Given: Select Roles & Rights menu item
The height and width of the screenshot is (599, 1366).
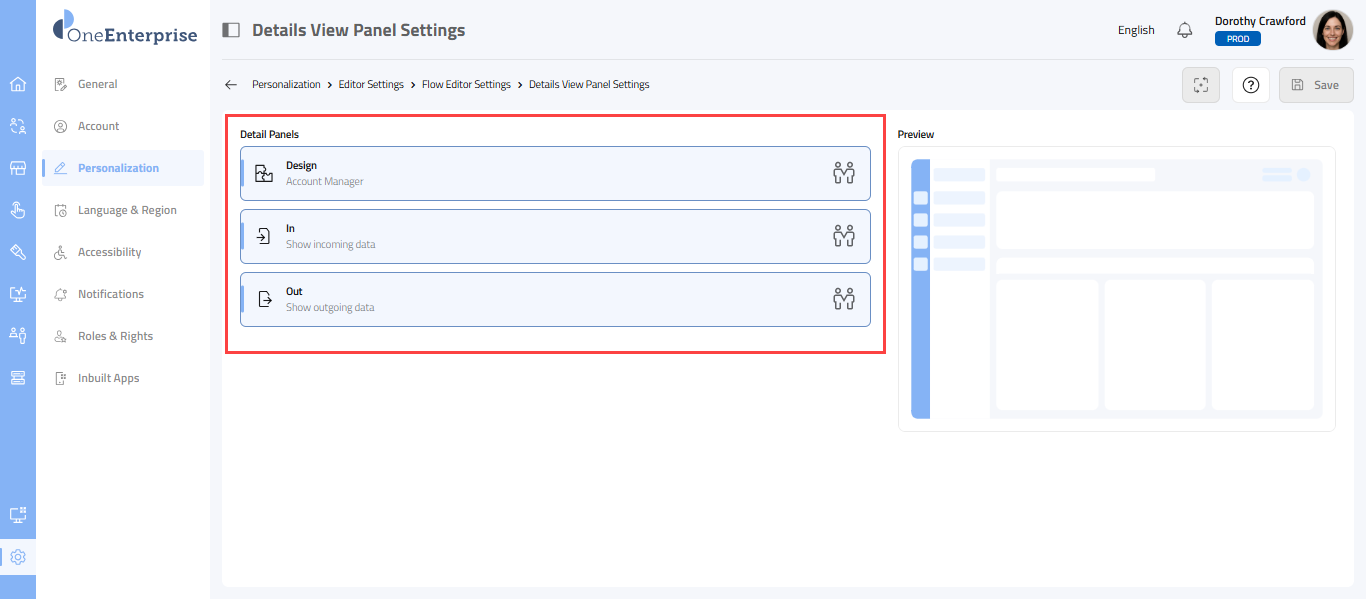Looking at the screenshot, I should point(115,336).
